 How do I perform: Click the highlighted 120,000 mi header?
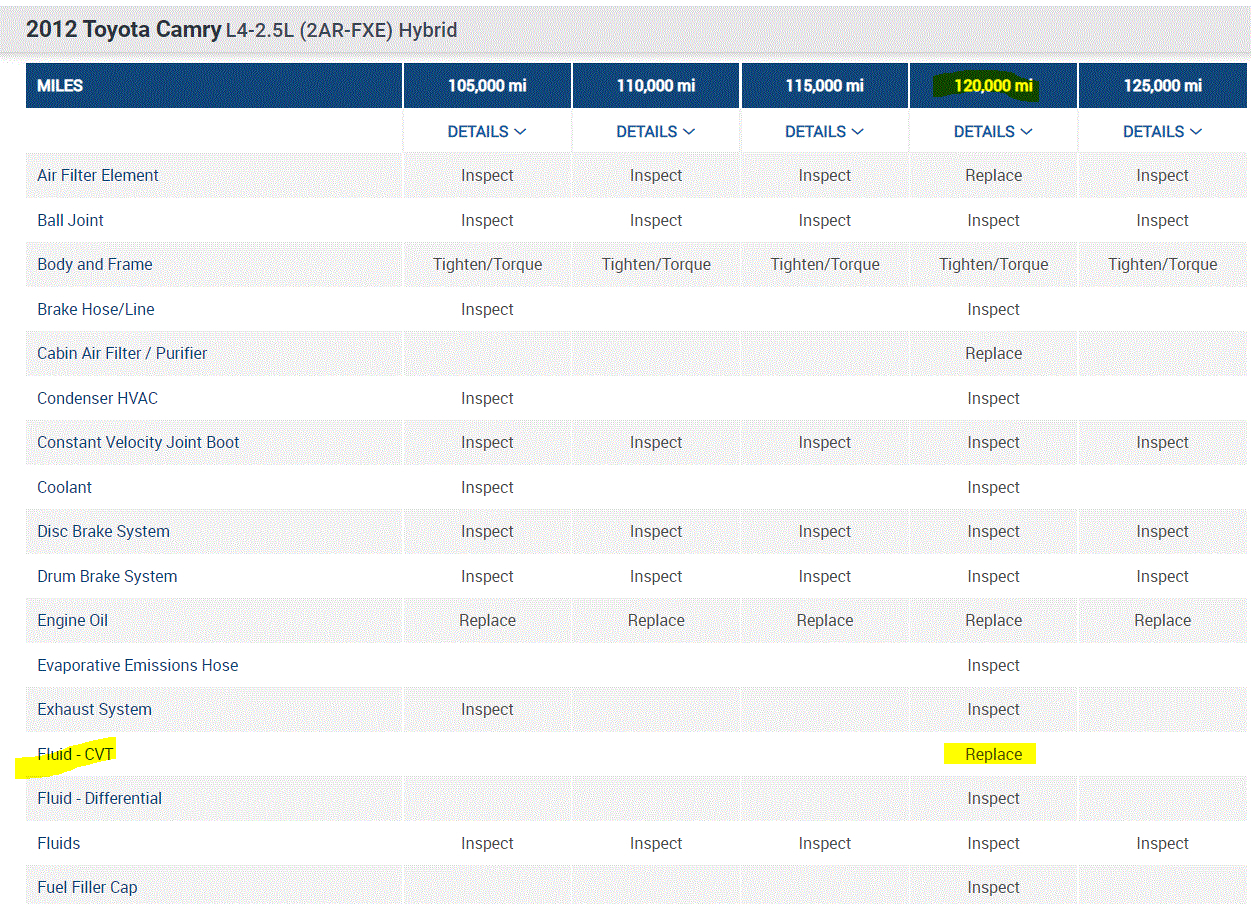coord(993,86)
